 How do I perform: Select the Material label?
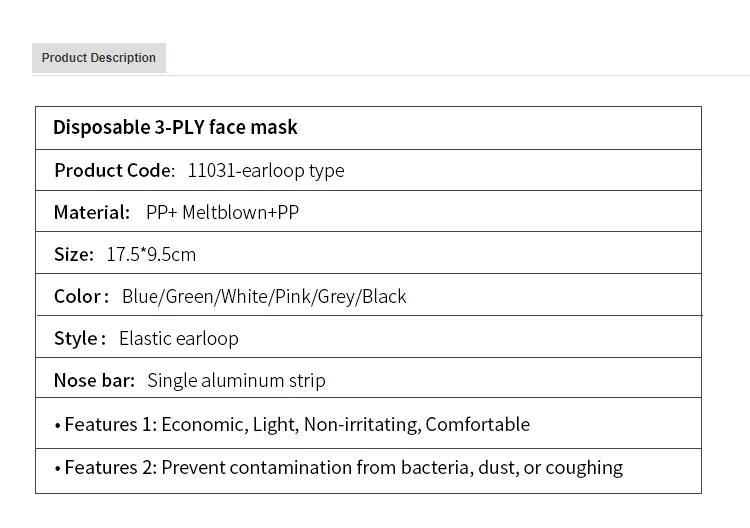tap(92, 212)
